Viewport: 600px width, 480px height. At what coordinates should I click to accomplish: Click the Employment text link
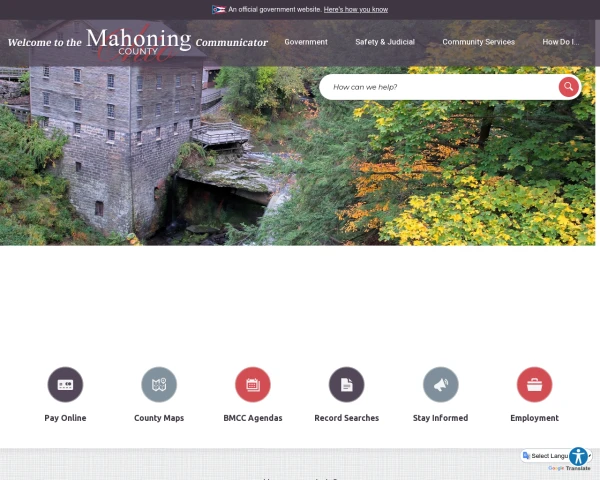[x=534, y=418]
